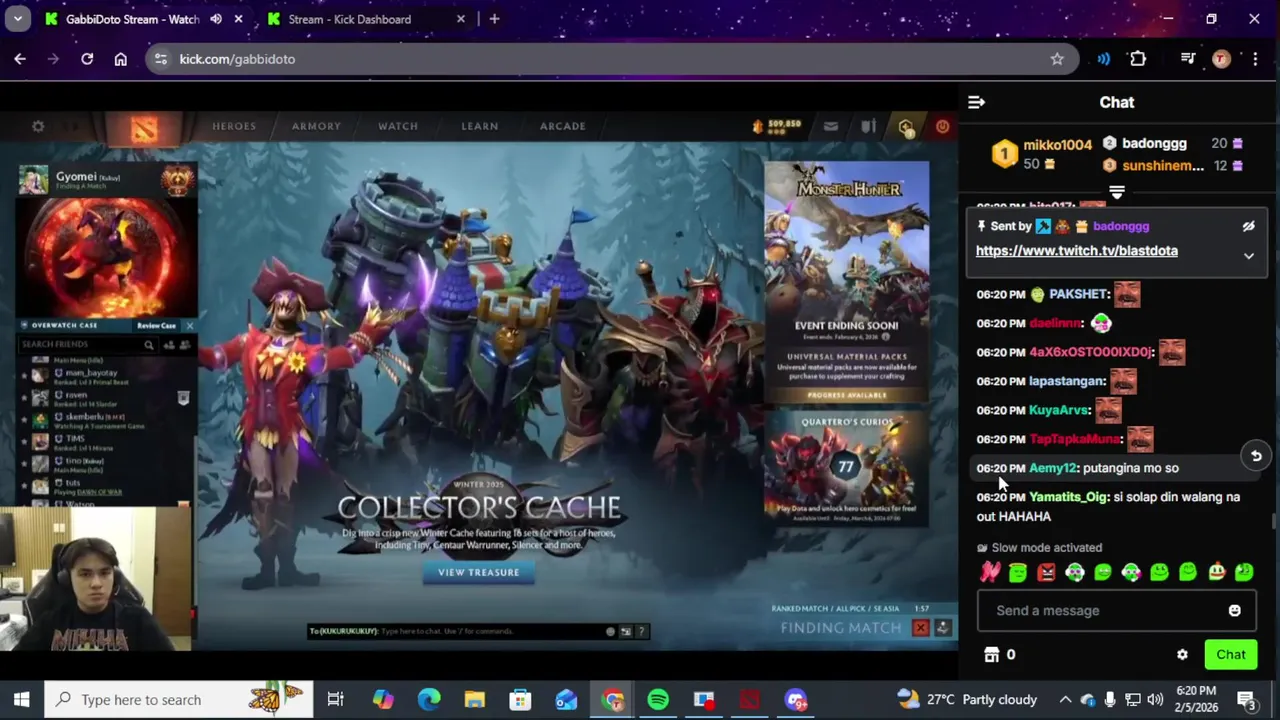Image resolution: width=1280 pixels, height=720 pixels.
Task: Reload the kick.com page
Action: coord(87,59)
